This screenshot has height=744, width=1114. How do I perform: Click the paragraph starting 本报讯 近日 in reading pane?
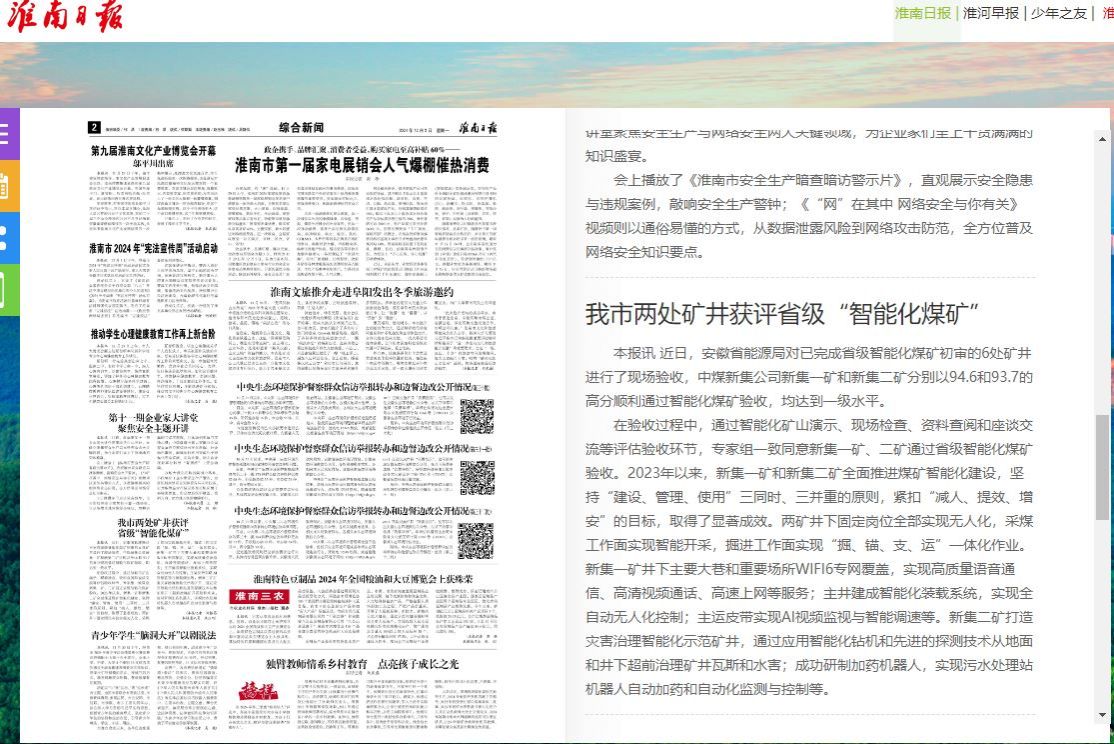click(809, 377)
